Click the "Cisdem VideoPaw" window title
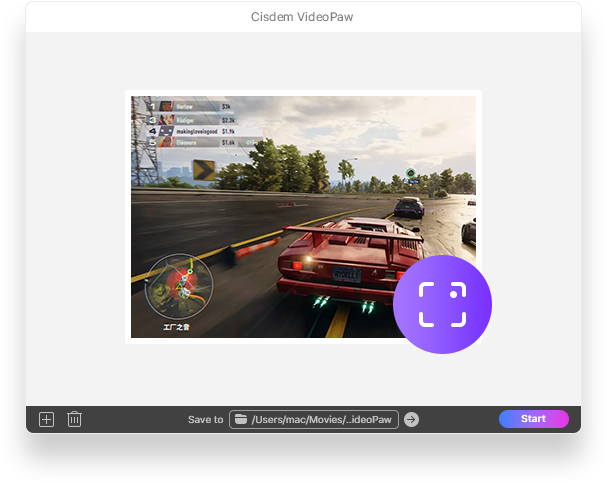This screenshot has height=483, width=607. [302, 17]
